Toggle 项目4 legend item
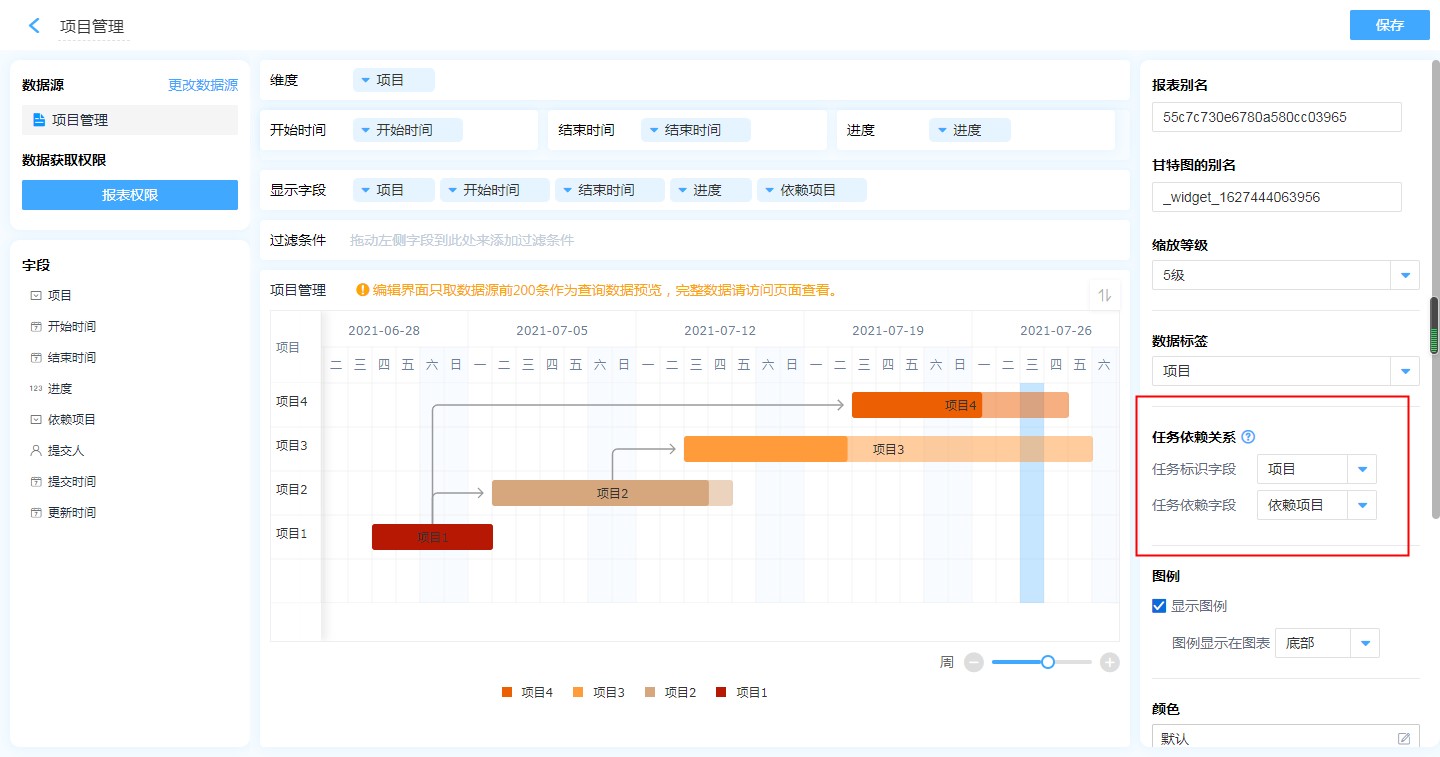This screenshot has width=1440, height=757. click(527, 692)
